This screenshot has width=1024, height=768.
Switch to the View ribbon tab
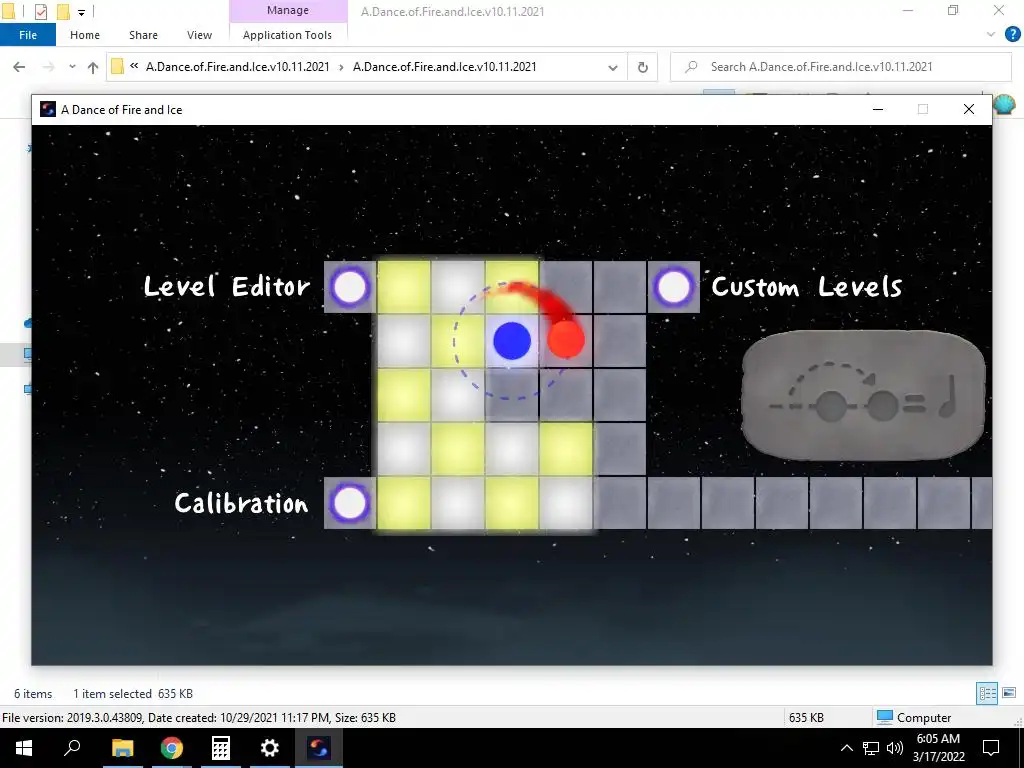pos(199,35)
